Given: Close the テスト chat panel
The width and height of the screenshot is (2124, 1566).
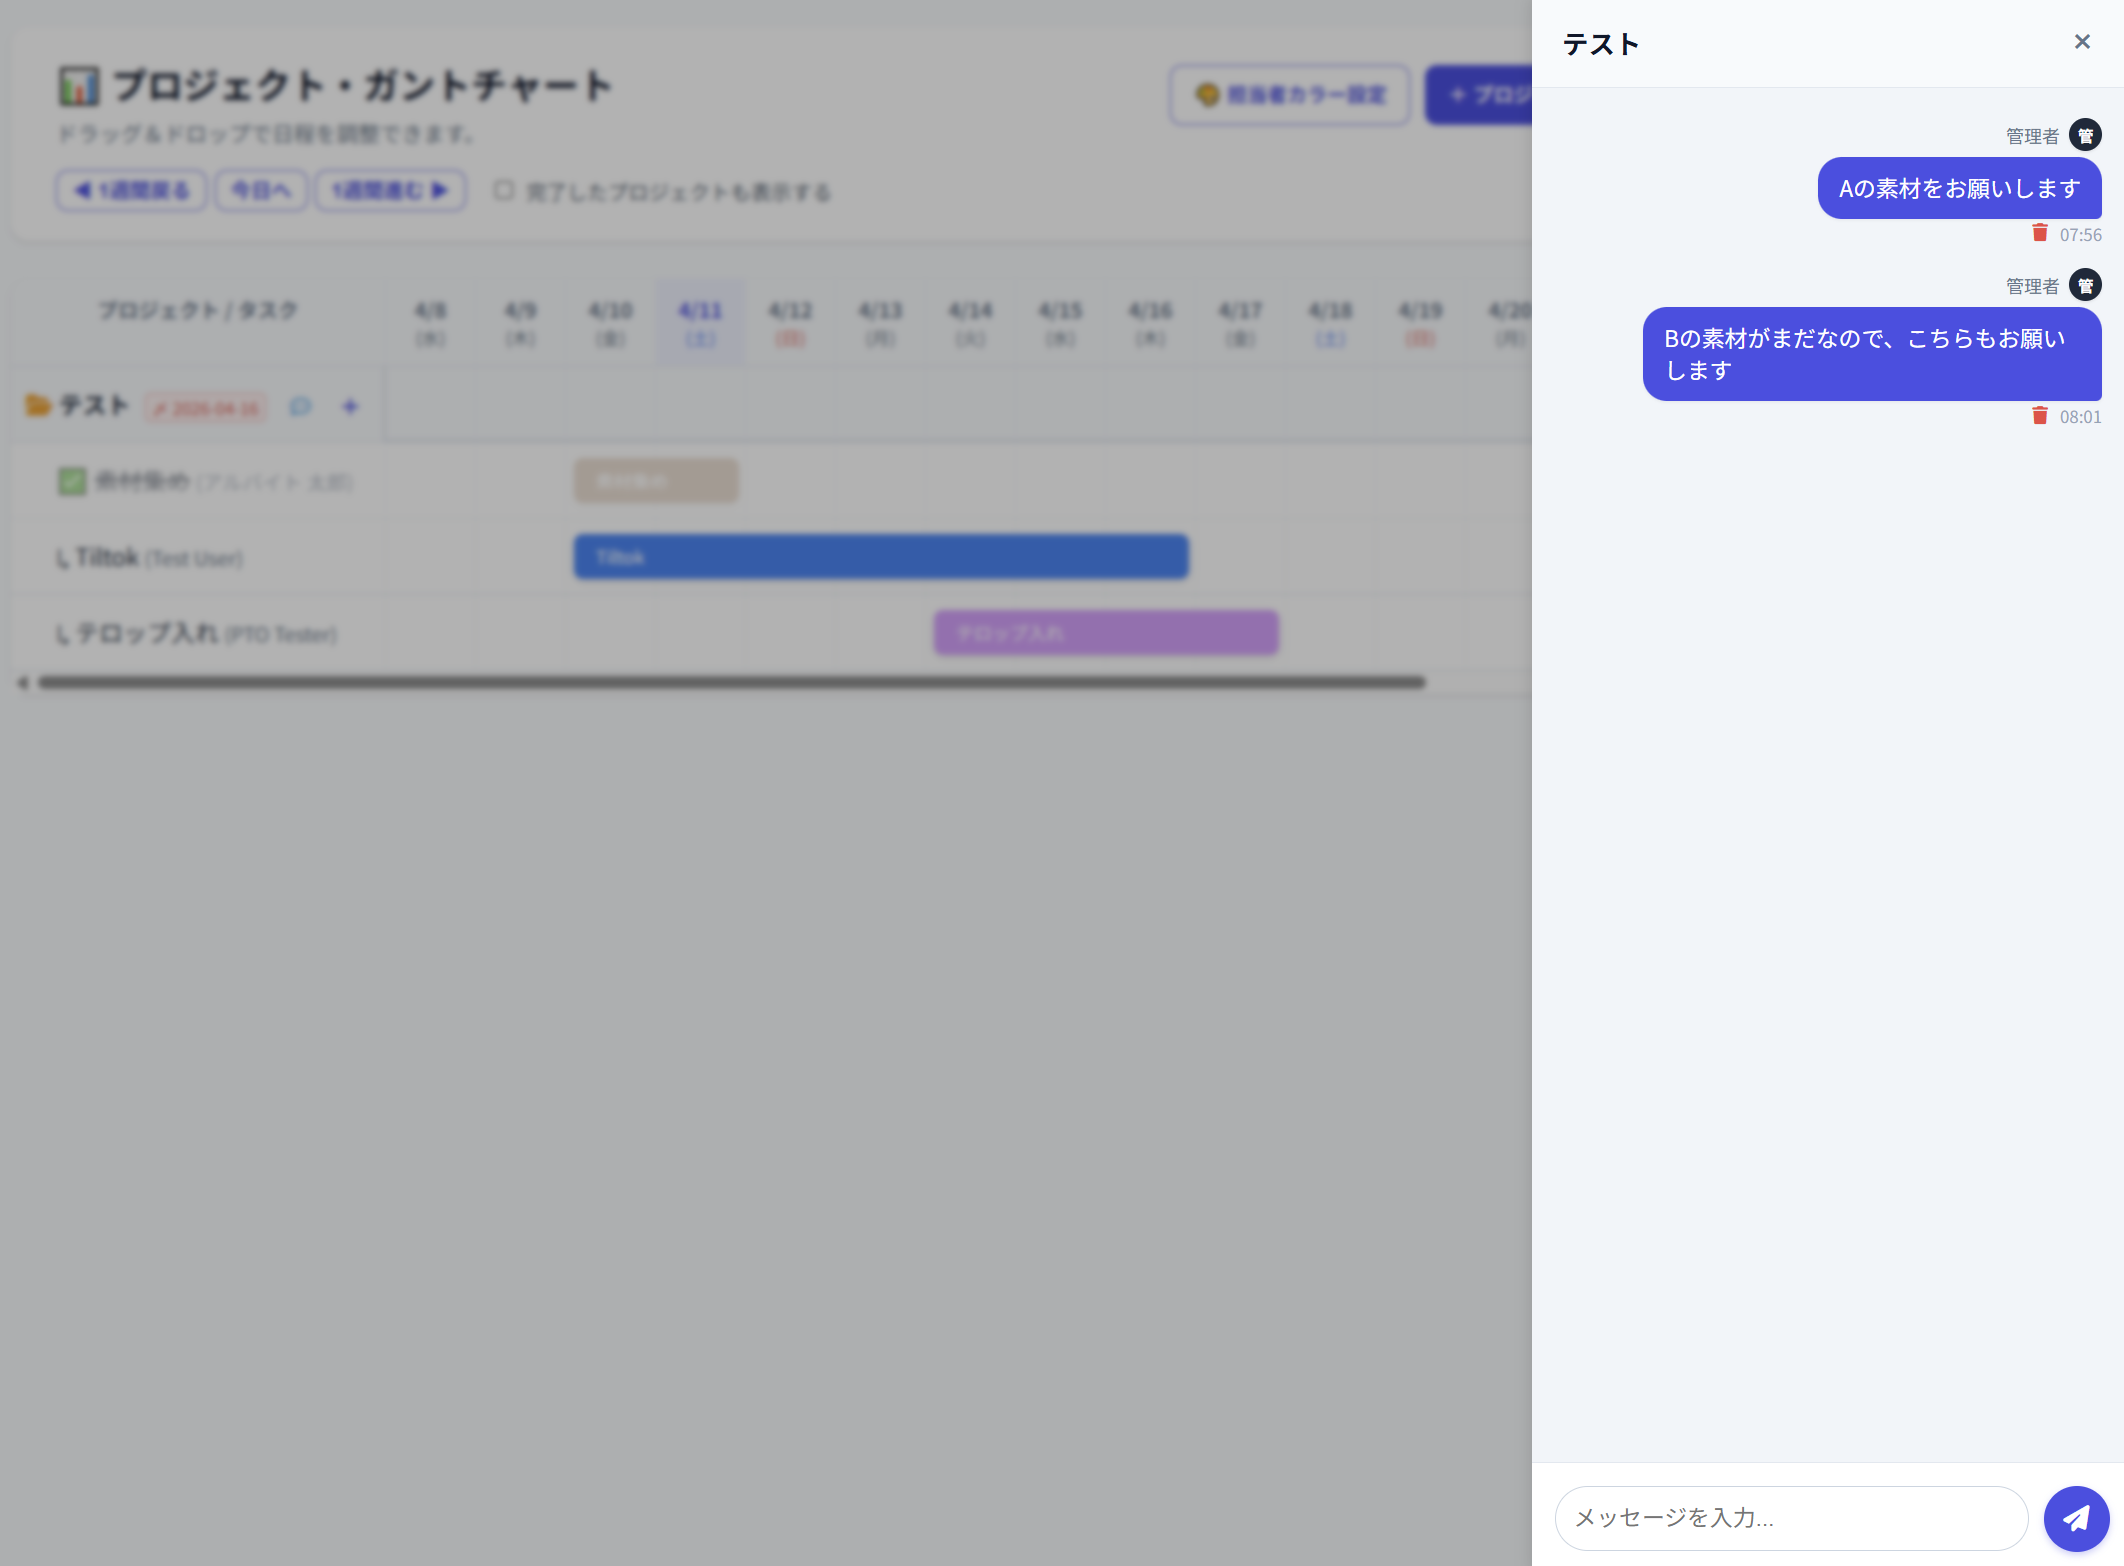Looking at the screenshot, I should pyautogui.click(x=2082, y=41).
